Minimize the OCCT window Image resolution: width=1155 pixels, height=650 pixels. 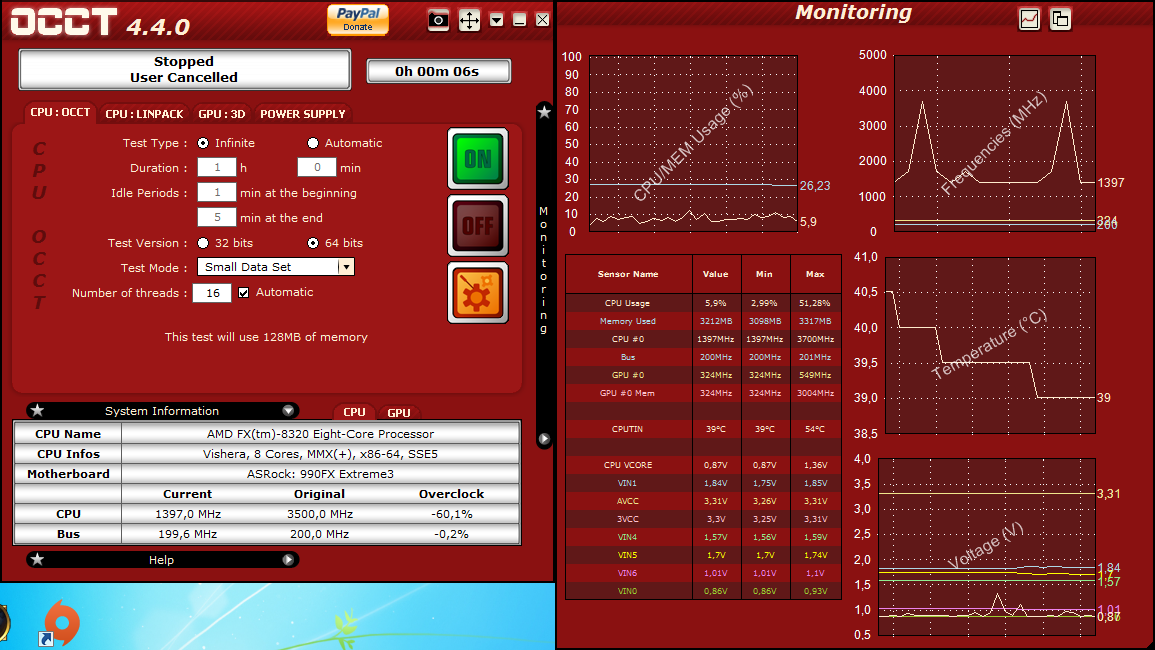[x=519, y=20]
